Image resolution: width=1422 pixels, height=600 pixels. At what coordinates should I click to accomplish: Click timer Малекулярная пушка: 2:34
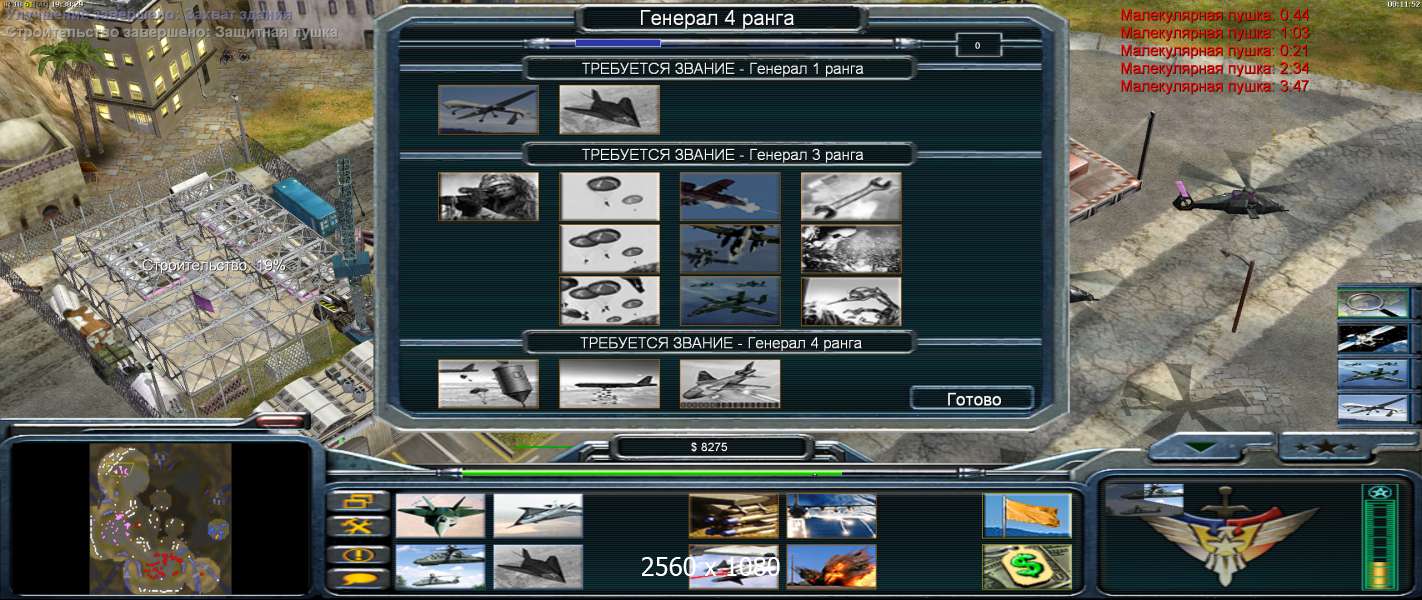[1215, 69]
